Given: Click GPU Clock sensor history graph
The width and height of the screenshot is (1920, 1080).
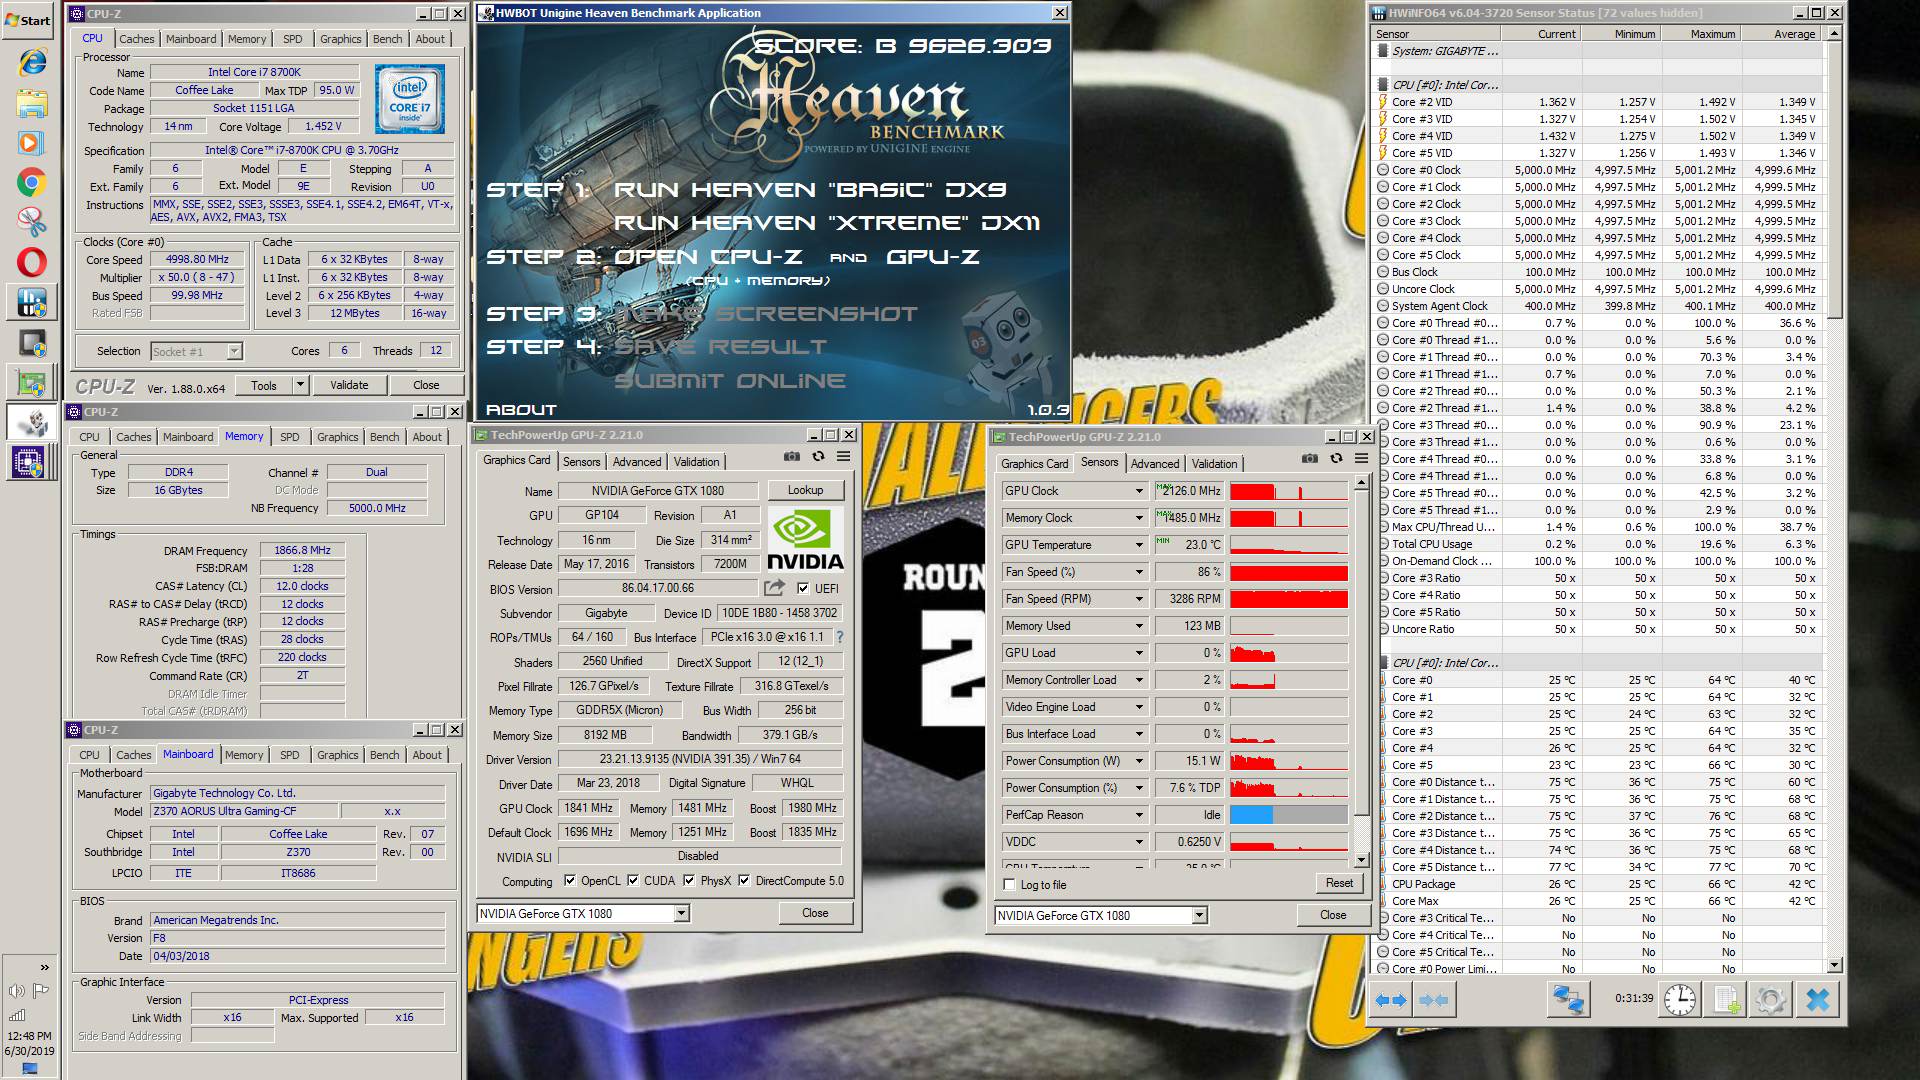Looking at the screenshot, I should 1289,491.
